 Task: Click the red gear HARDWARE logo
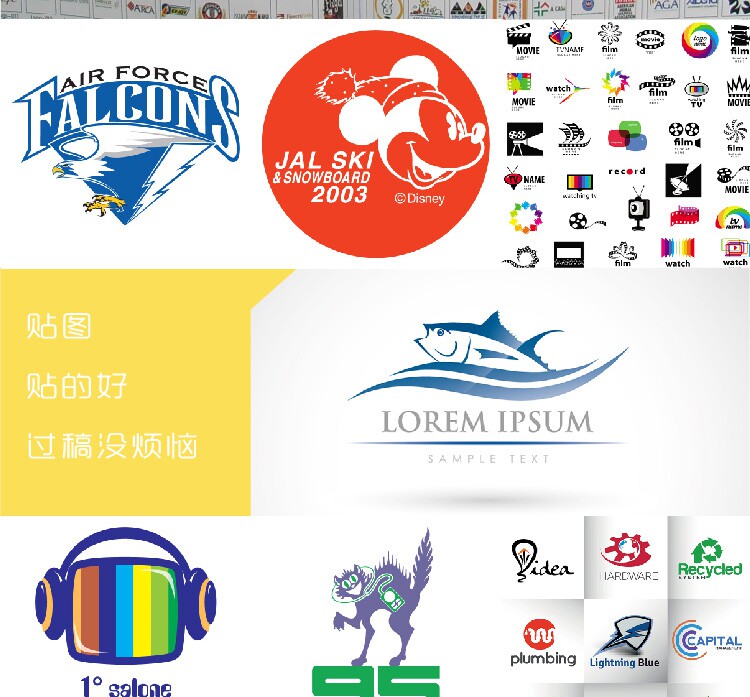(x=628, y=557)
